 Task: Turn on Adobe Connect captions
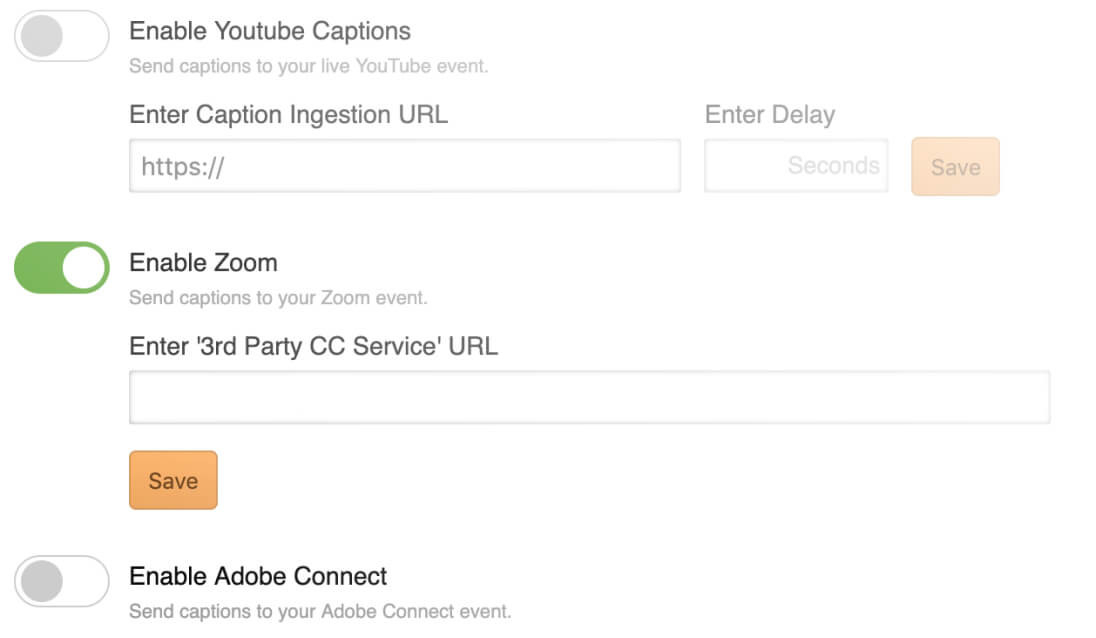click(61, 581)
